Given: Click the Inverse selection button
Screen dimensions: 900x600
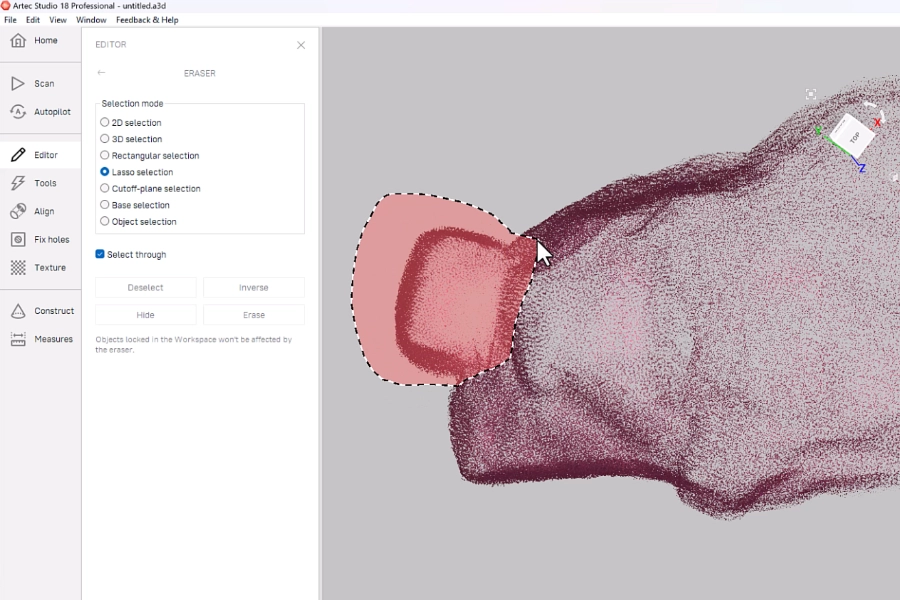Looking at the screenshot, I should 253,288.
